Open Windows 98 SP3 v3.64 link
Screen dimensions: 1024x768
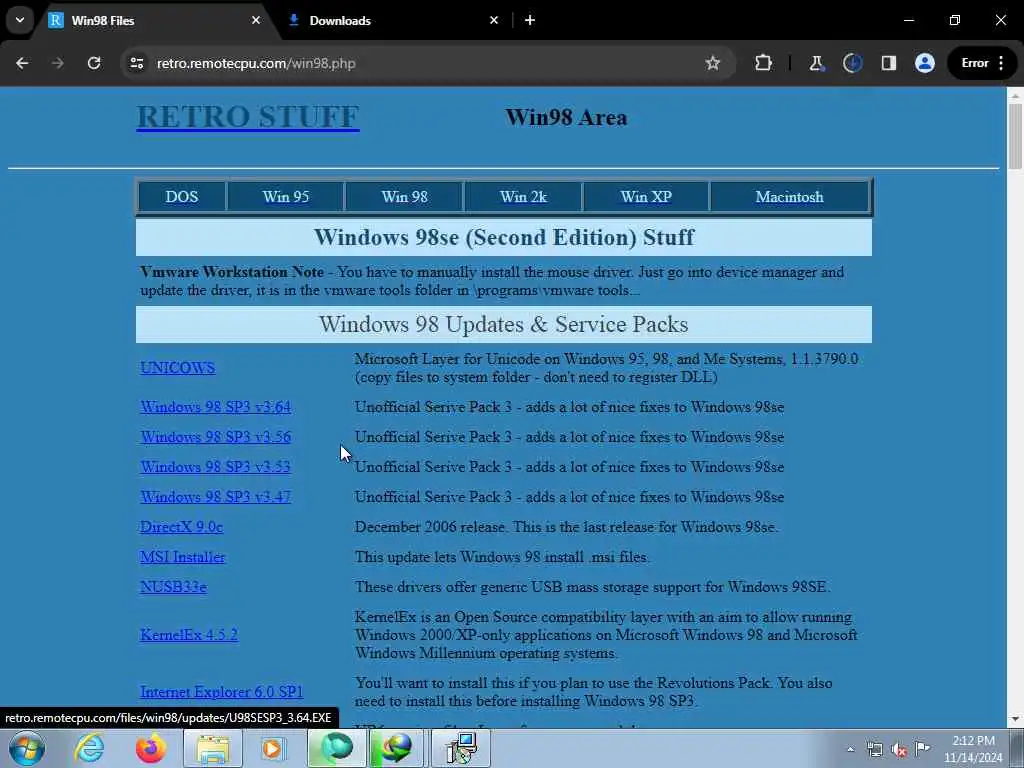(x=216, y=407)
